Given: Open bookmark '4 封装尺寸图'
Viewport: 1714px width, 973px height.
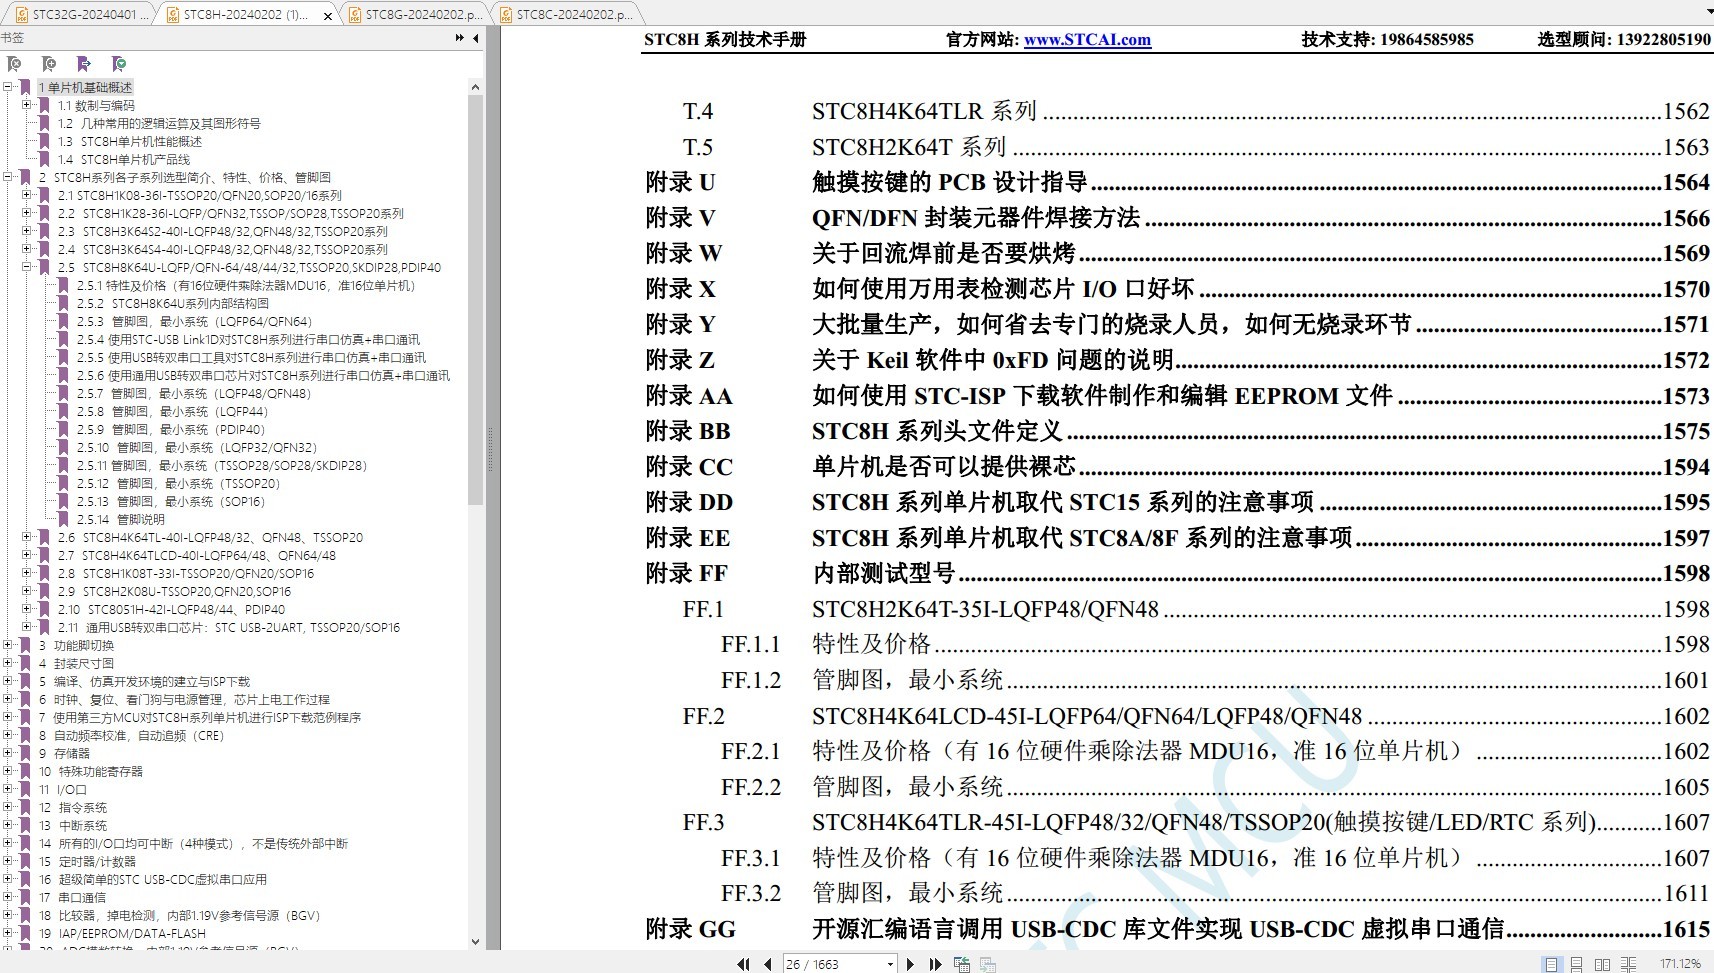Looking at the screenshot, I should pyautogui.click(x=76, y=663).
